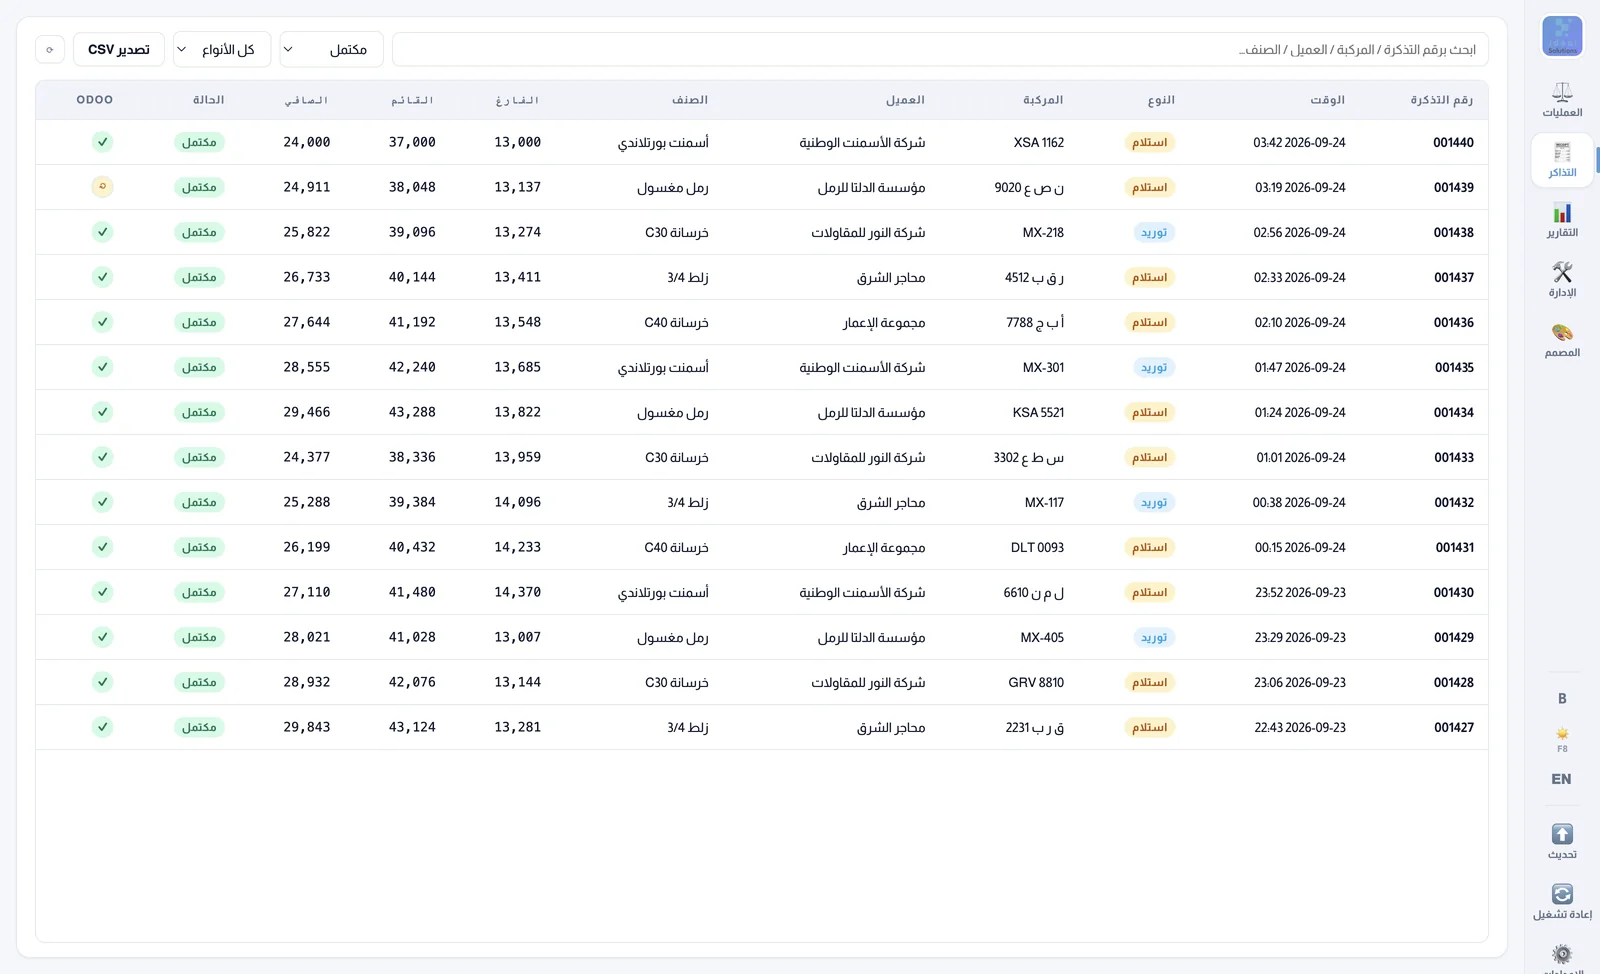This screenshot has width=1600, height=974.
Task: Click Odoo synced checkmark for ticket 001427
Action: pyautogui.click(x=102, y=727)
